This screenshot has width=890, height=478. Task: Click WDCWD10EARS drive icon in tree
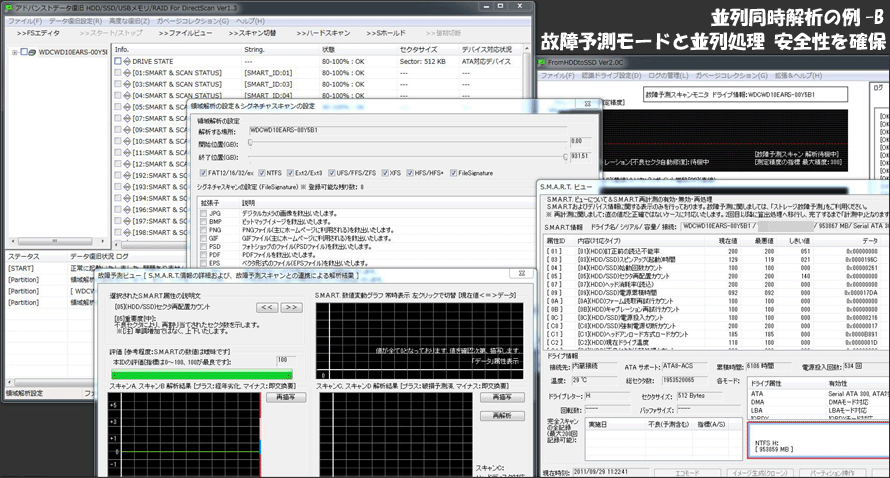(x=32, y=52)
